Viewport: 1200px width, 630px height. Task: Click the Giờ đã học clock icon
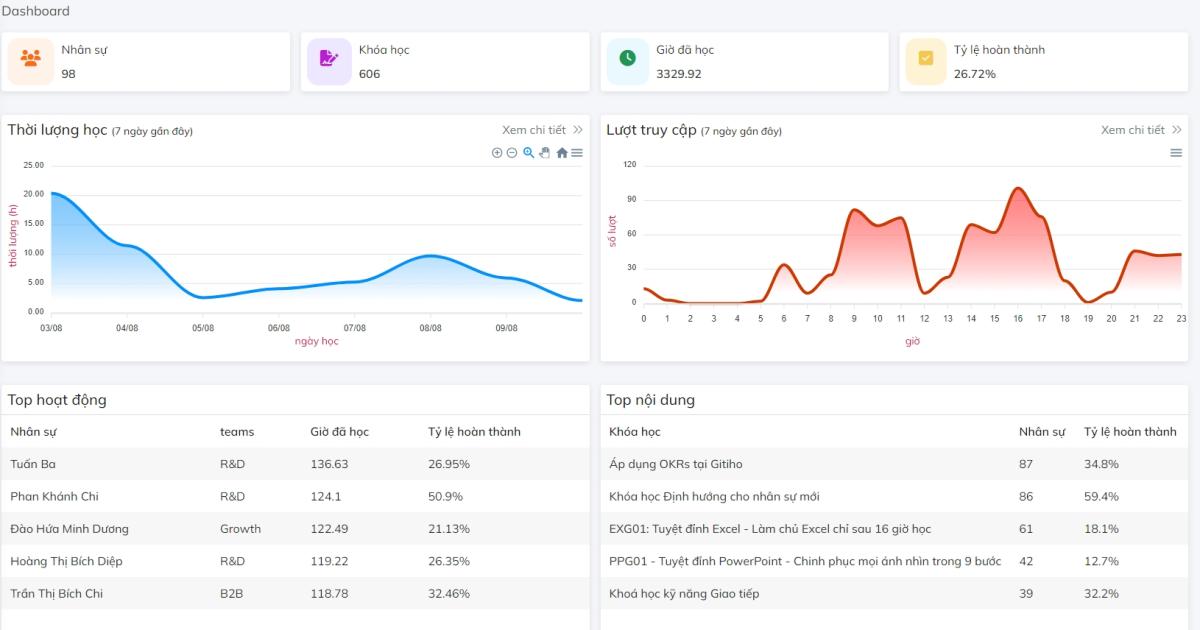pos(628,59)
